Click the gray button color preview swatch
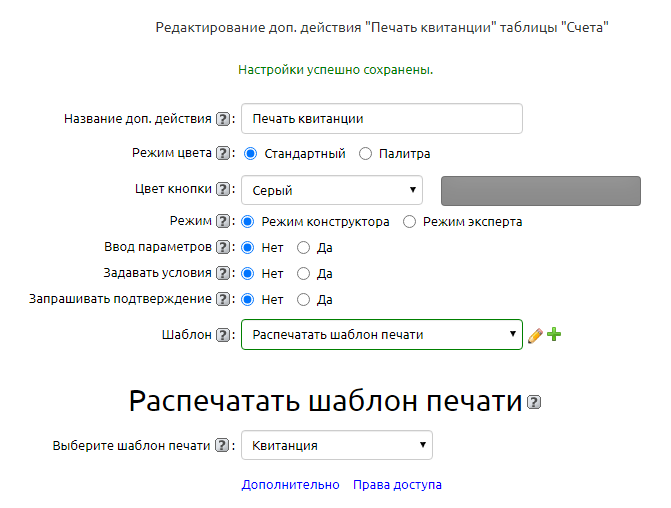The image size is (671, 508). point(540,190)
